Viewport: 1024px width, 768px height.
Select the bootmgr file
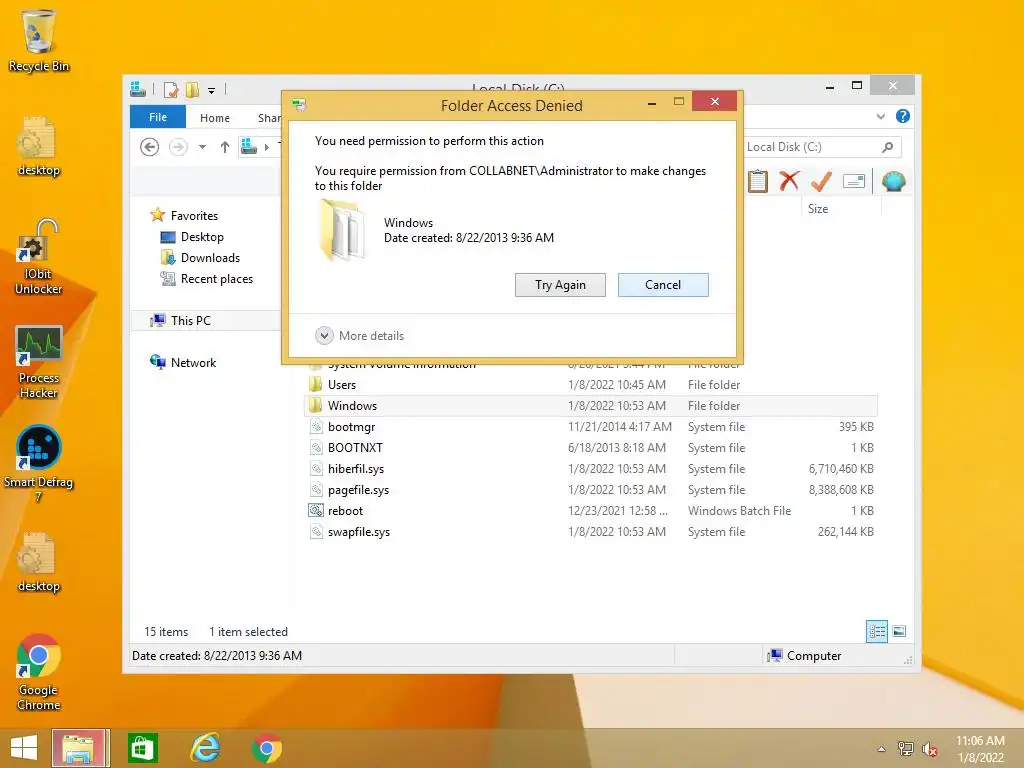point(591,426)
